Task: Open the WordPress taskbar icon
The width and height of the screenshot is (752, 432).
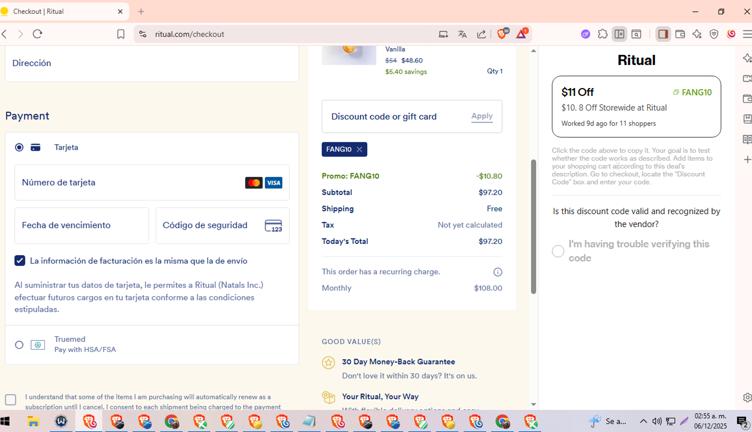Action: [x=61, y=421]
